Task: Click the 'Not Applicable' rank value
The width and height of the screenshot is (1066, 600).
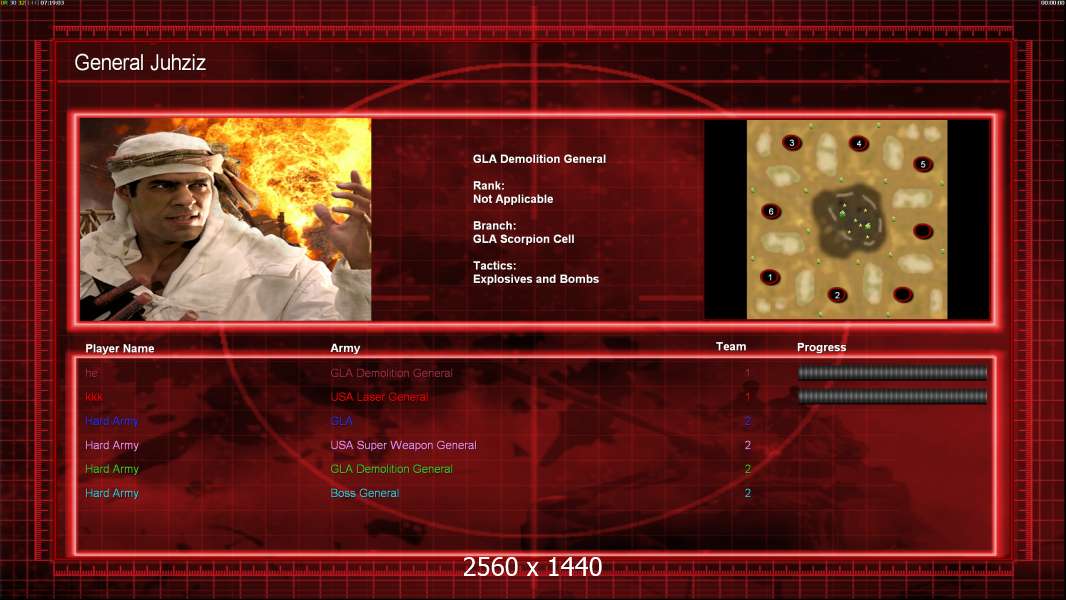Action: point(513,199)
